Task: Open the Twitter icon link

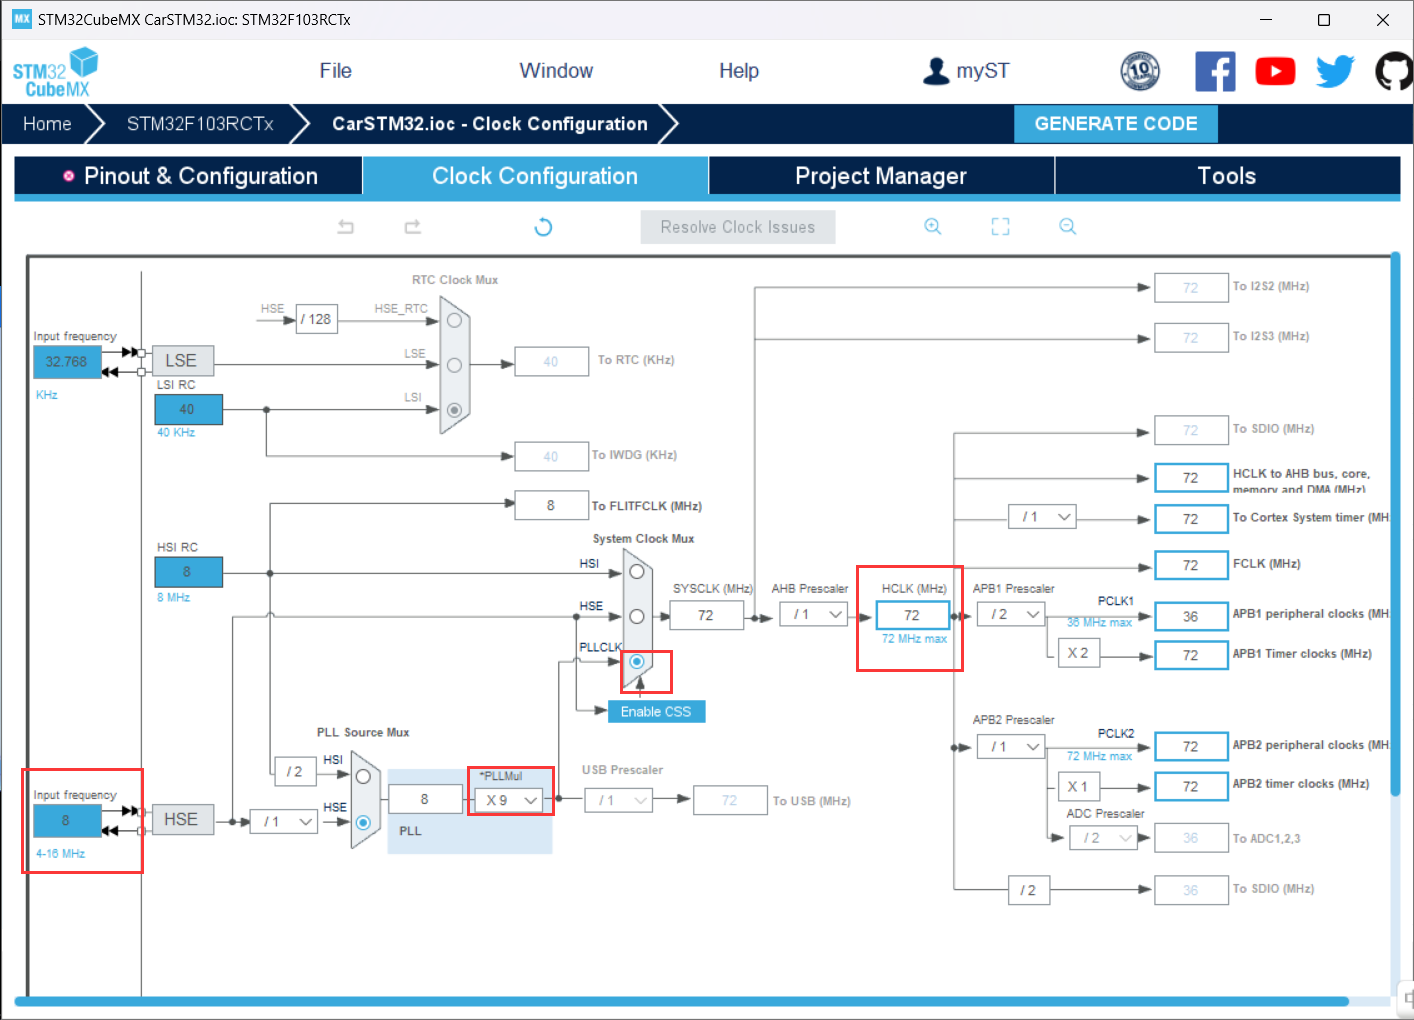Action: pyautogui.click(x=1335, y=71)
